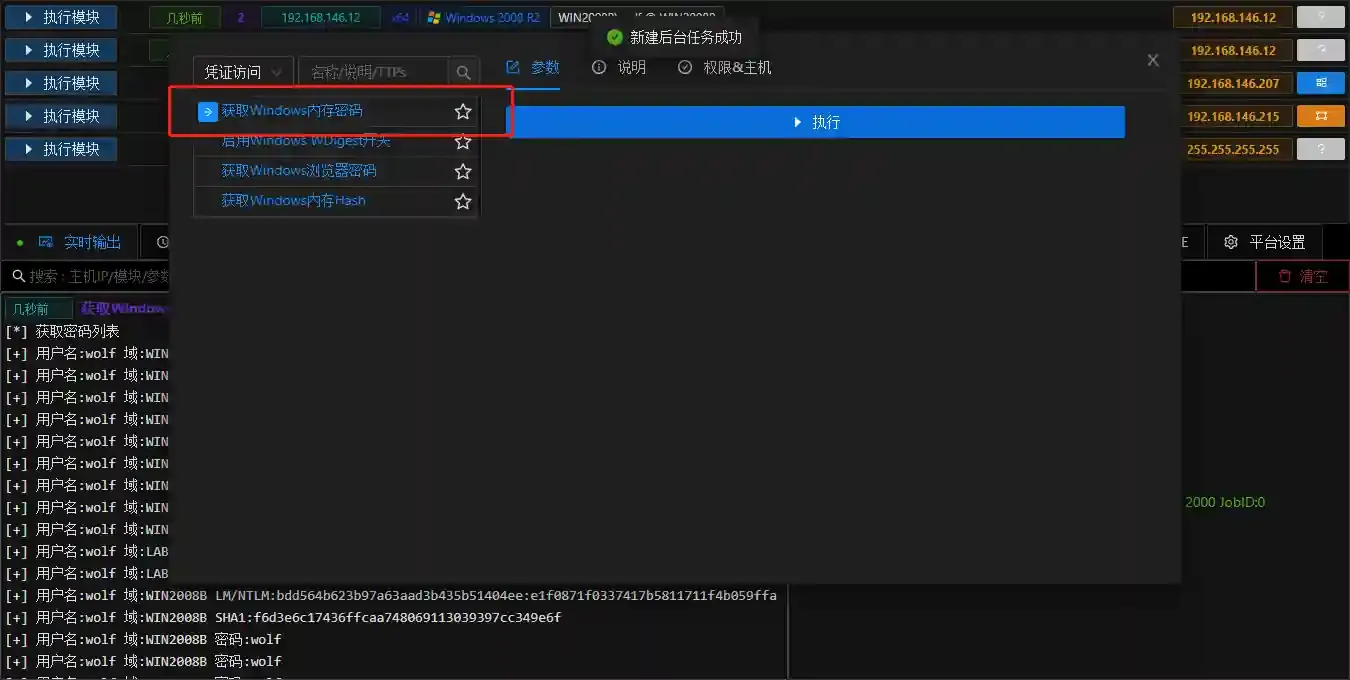Click the star beside 获取Windows内存Hash
The width and height of the screenshot is (1350, 680).
pyautogui.click(x=462, y=201)
